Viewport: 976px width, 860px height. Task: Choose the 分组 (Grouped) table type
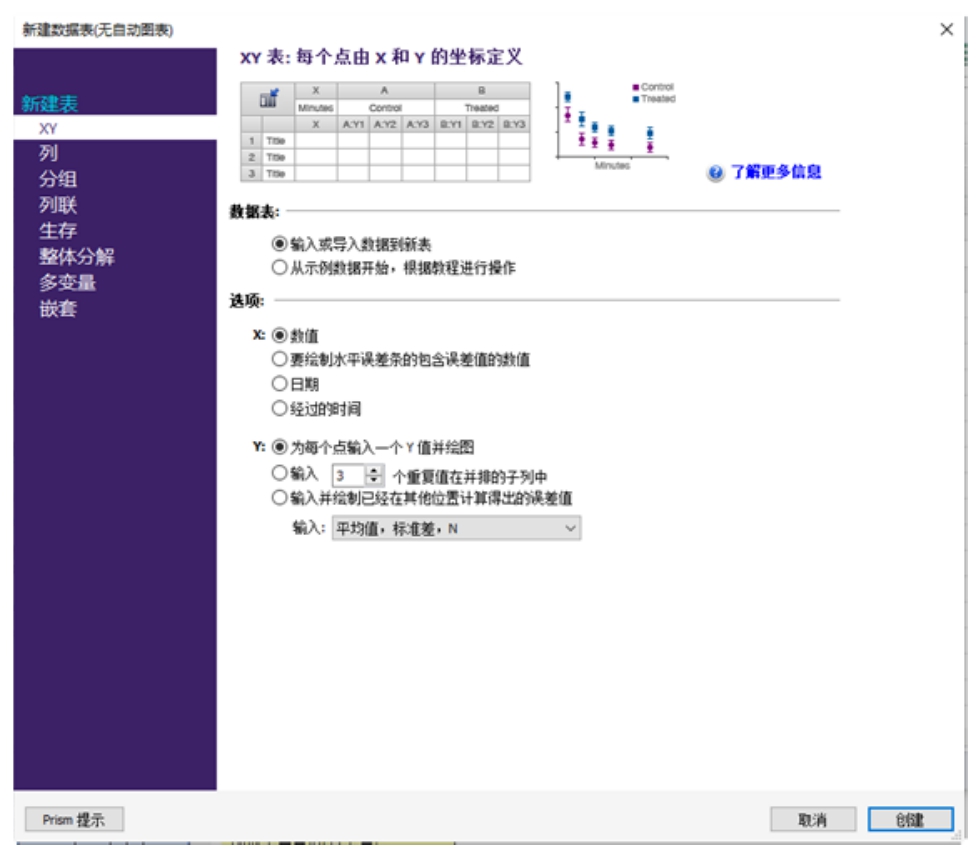tap(59, 179)
